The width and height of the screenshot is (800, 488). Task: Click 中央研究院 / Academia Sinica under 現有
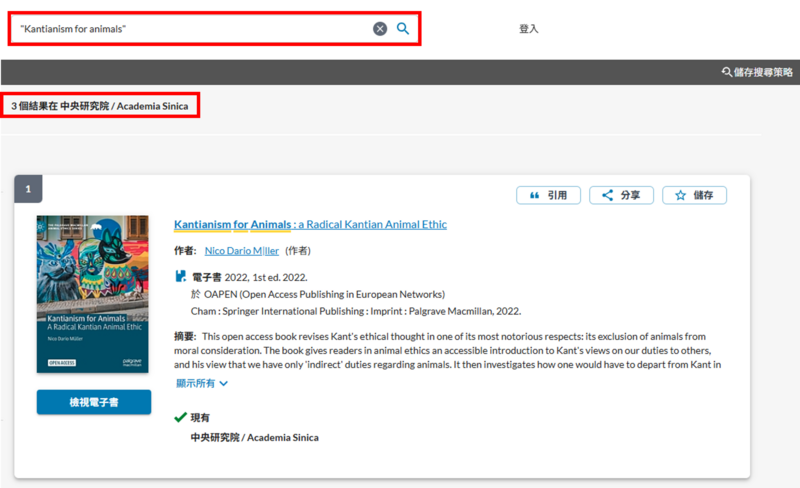point(254,438)
